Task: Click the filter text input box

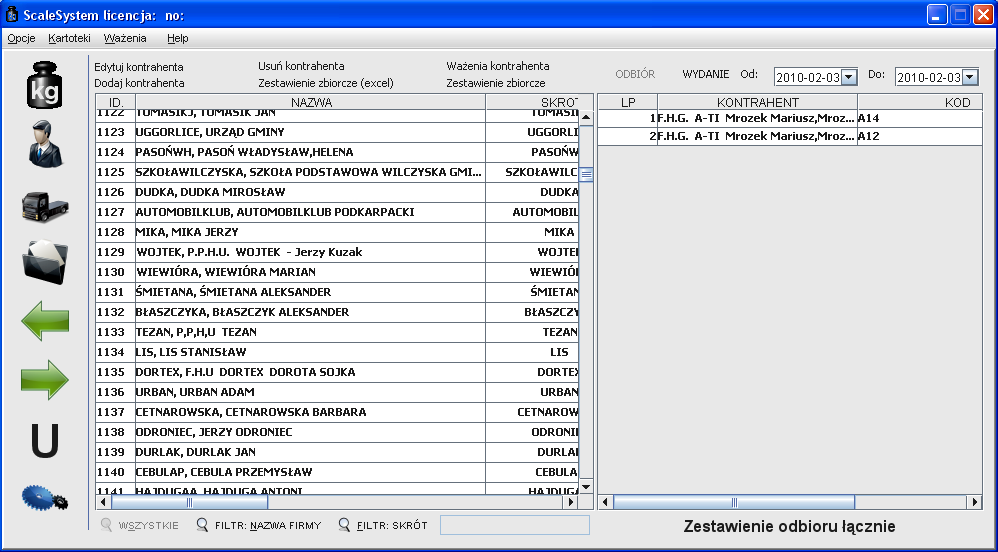Action: coord(515,525)
